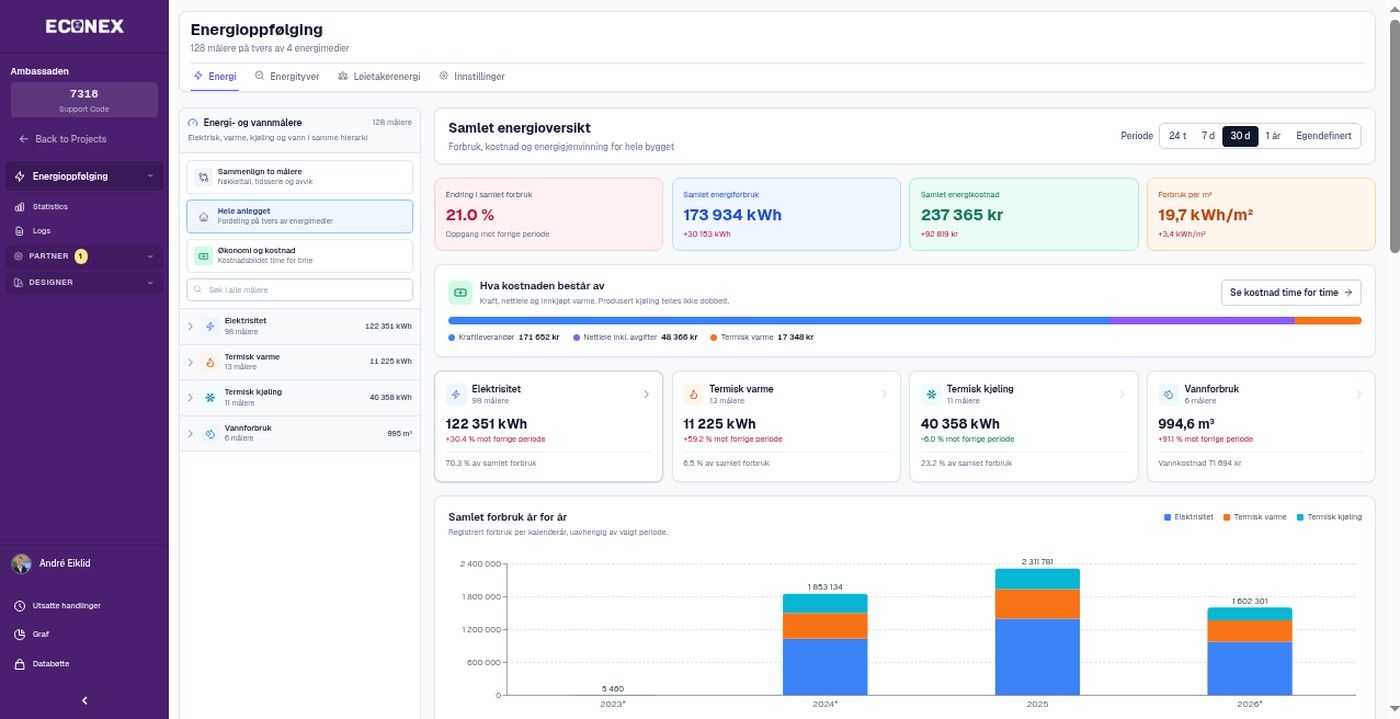This screenshot has height=719, width=1400.
Task: Open the Databøtte bucket icon
Action: 19,664
